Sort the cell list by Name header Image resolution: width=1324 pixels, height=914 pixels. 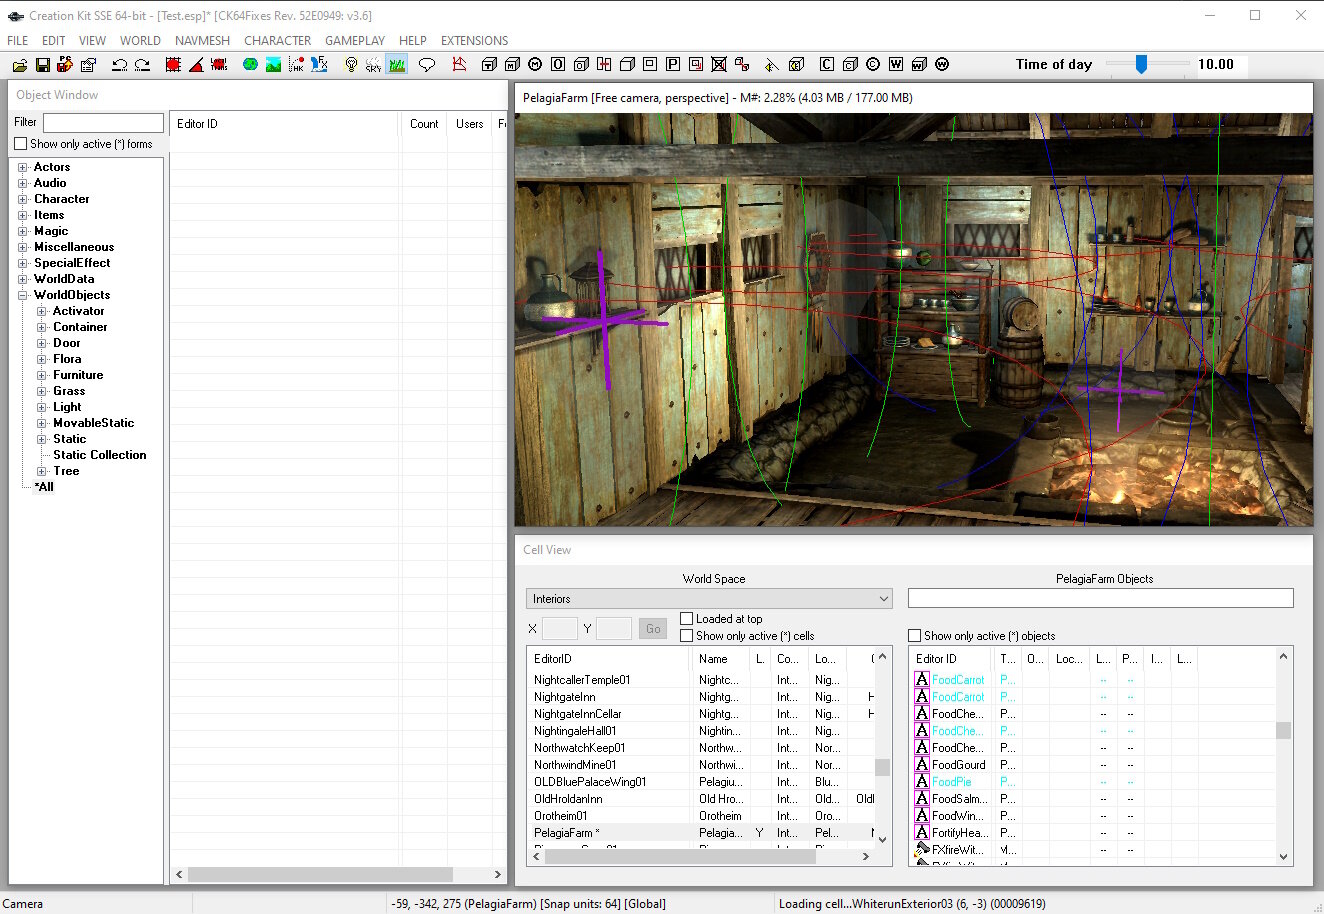[x=720, y=659]
